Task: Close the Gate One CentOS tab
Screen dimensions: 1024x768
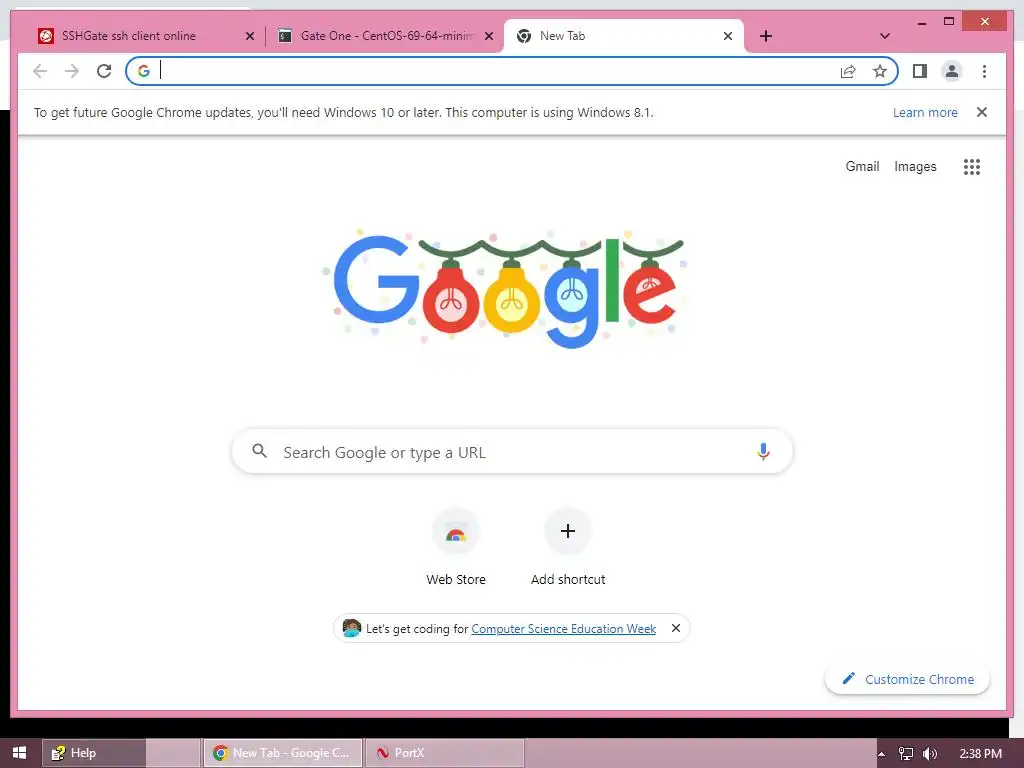Action: (488, 36)
